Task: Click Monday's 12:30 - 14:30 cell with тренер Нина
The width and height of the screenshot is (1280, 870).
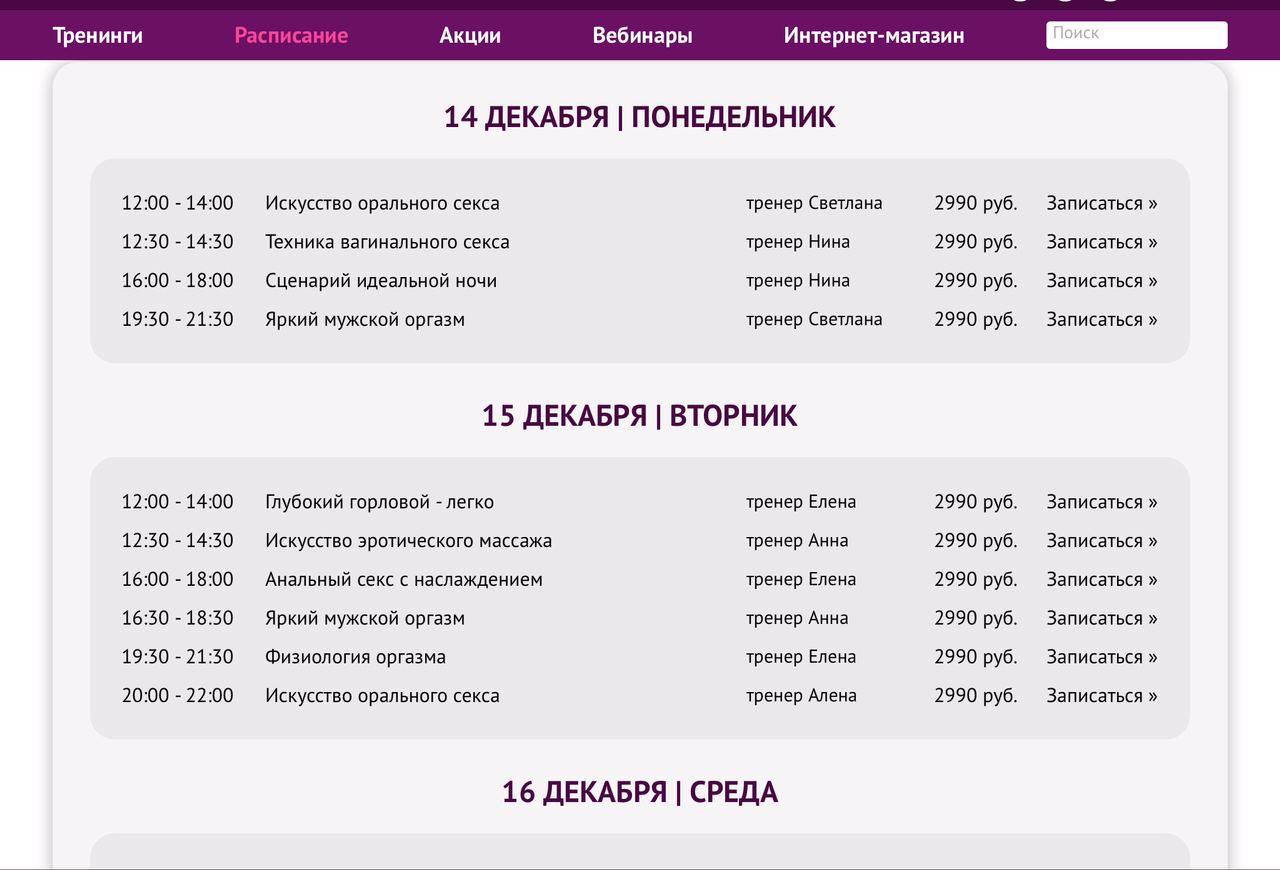Action: [177, 242]
